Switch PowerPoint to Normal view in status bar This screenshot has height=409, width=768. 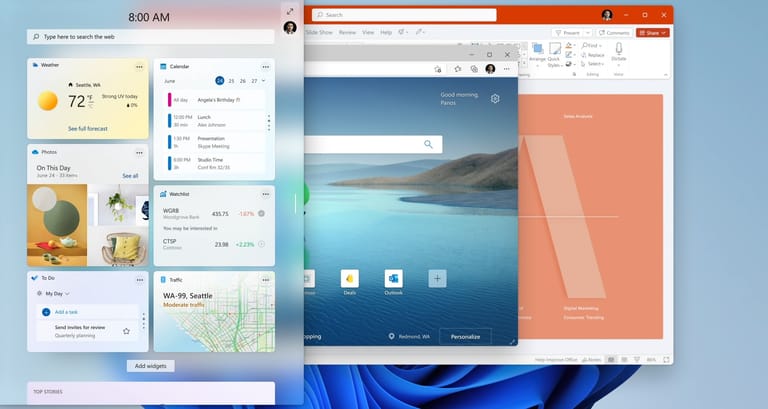coord(611,360)
